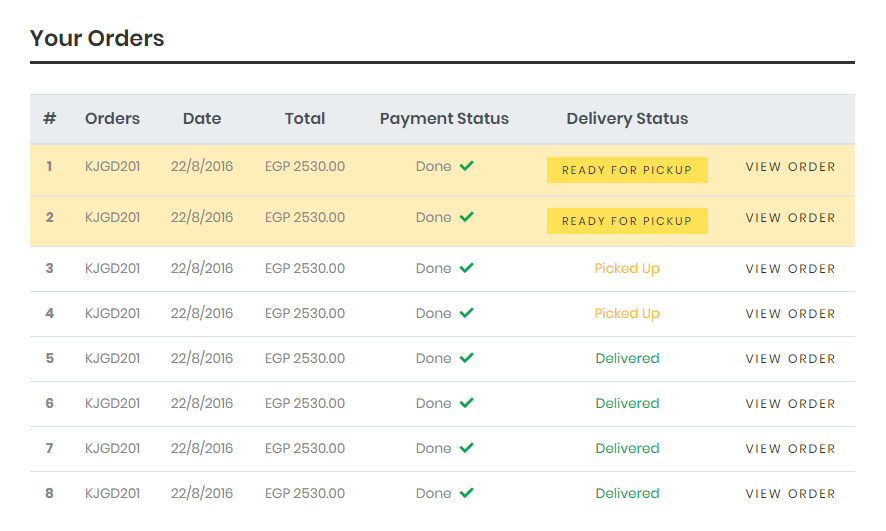This screenshot has width=886, height=531.
Task: Click the green checkmark in row 5
Action: coord(466,358)
